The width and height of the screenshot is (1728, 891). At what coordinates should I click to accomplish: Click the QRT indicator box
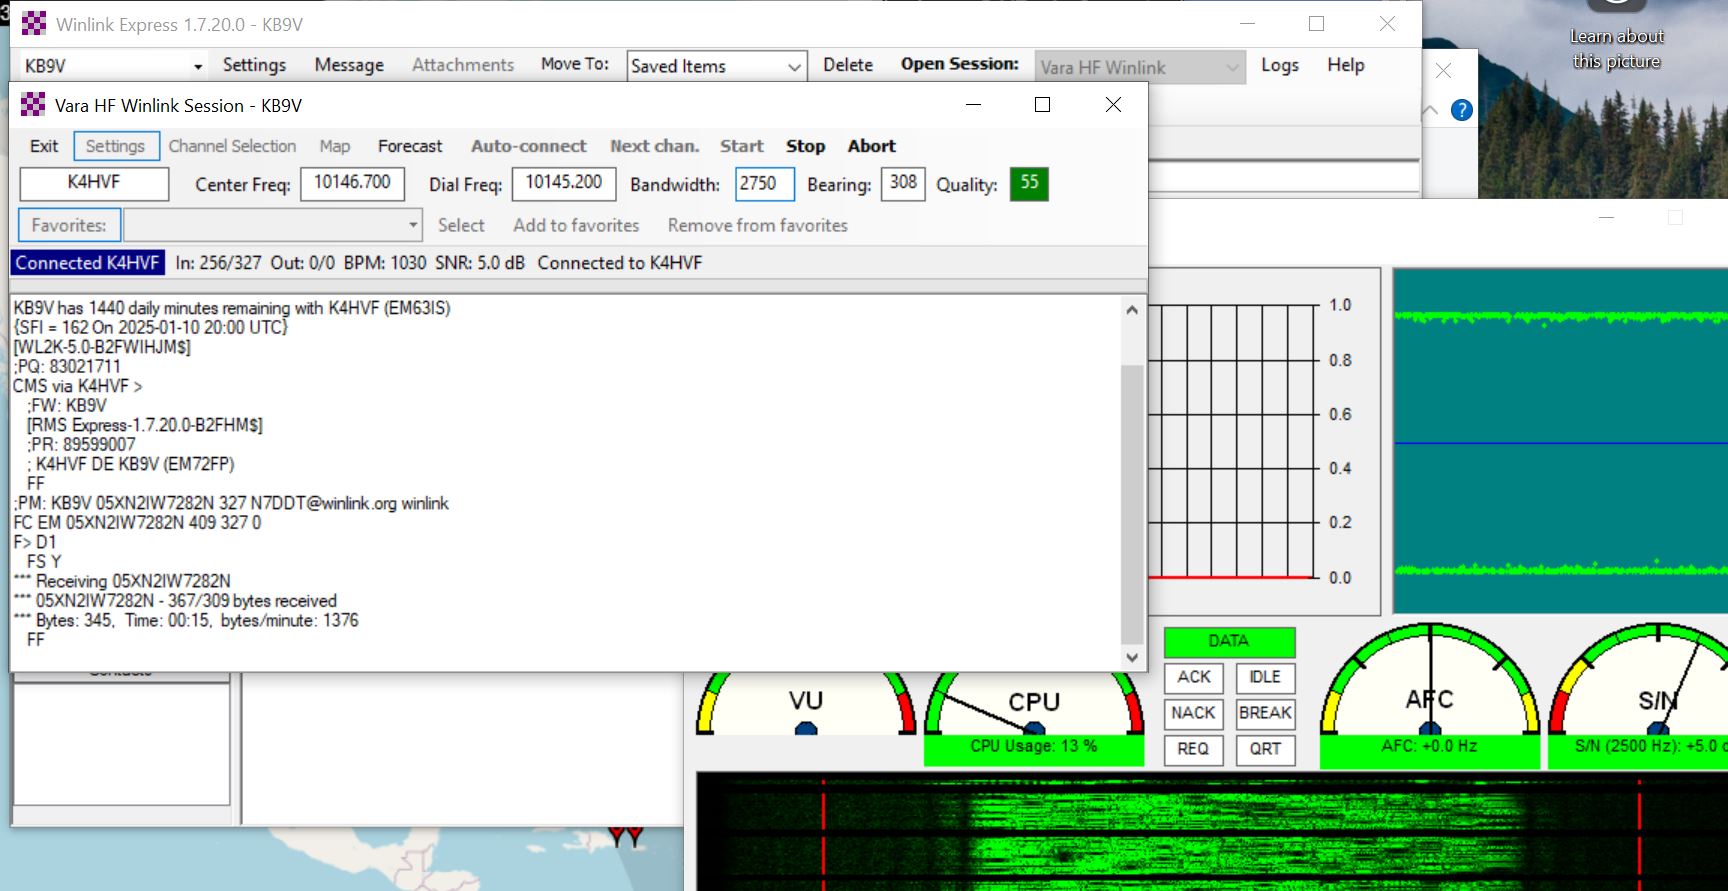(1265, 749)
